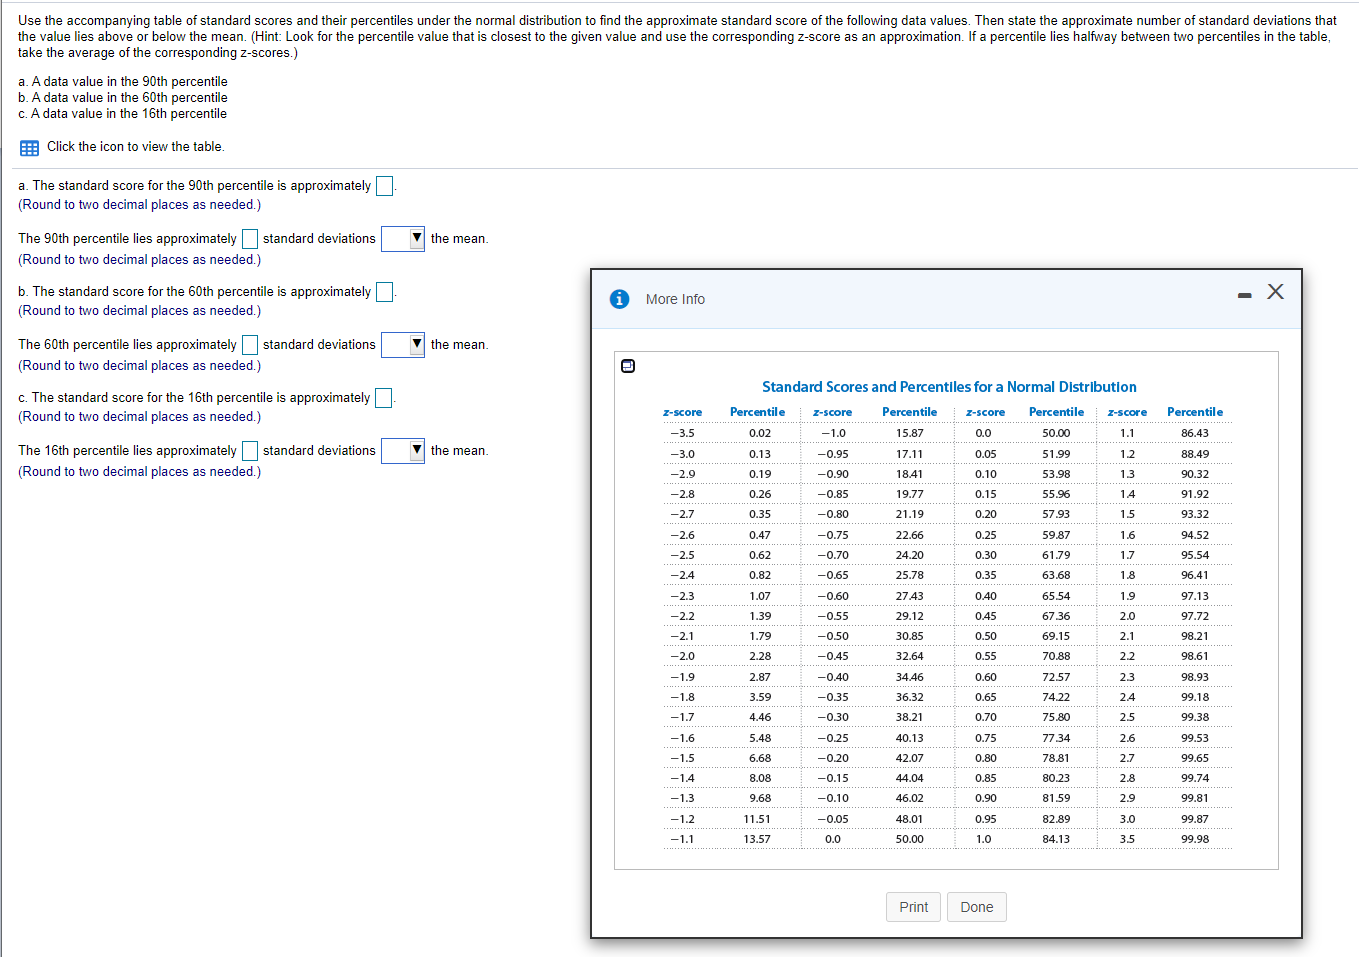Close the More Info dialog with the X
The width and height of the screenshot is (1359, 957).
[x=1275, y=291]
